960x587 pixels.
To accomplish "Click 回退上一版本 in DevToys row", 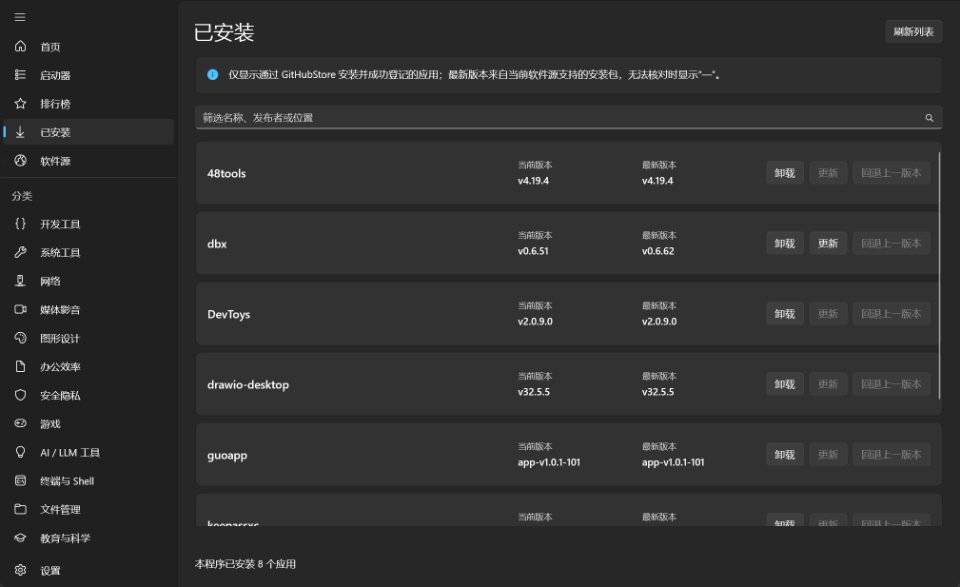I will click(x=891, y=314).
